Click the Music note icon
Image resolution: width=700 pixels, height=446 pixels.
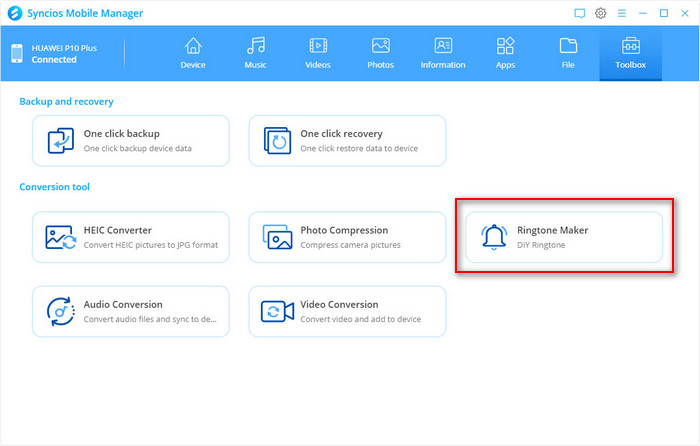coord(256,46)
